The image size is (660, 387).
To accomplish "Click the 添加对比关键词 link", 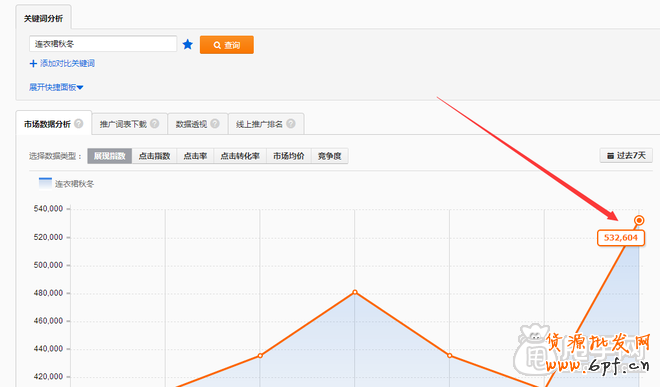I will [x=67, y=64].
